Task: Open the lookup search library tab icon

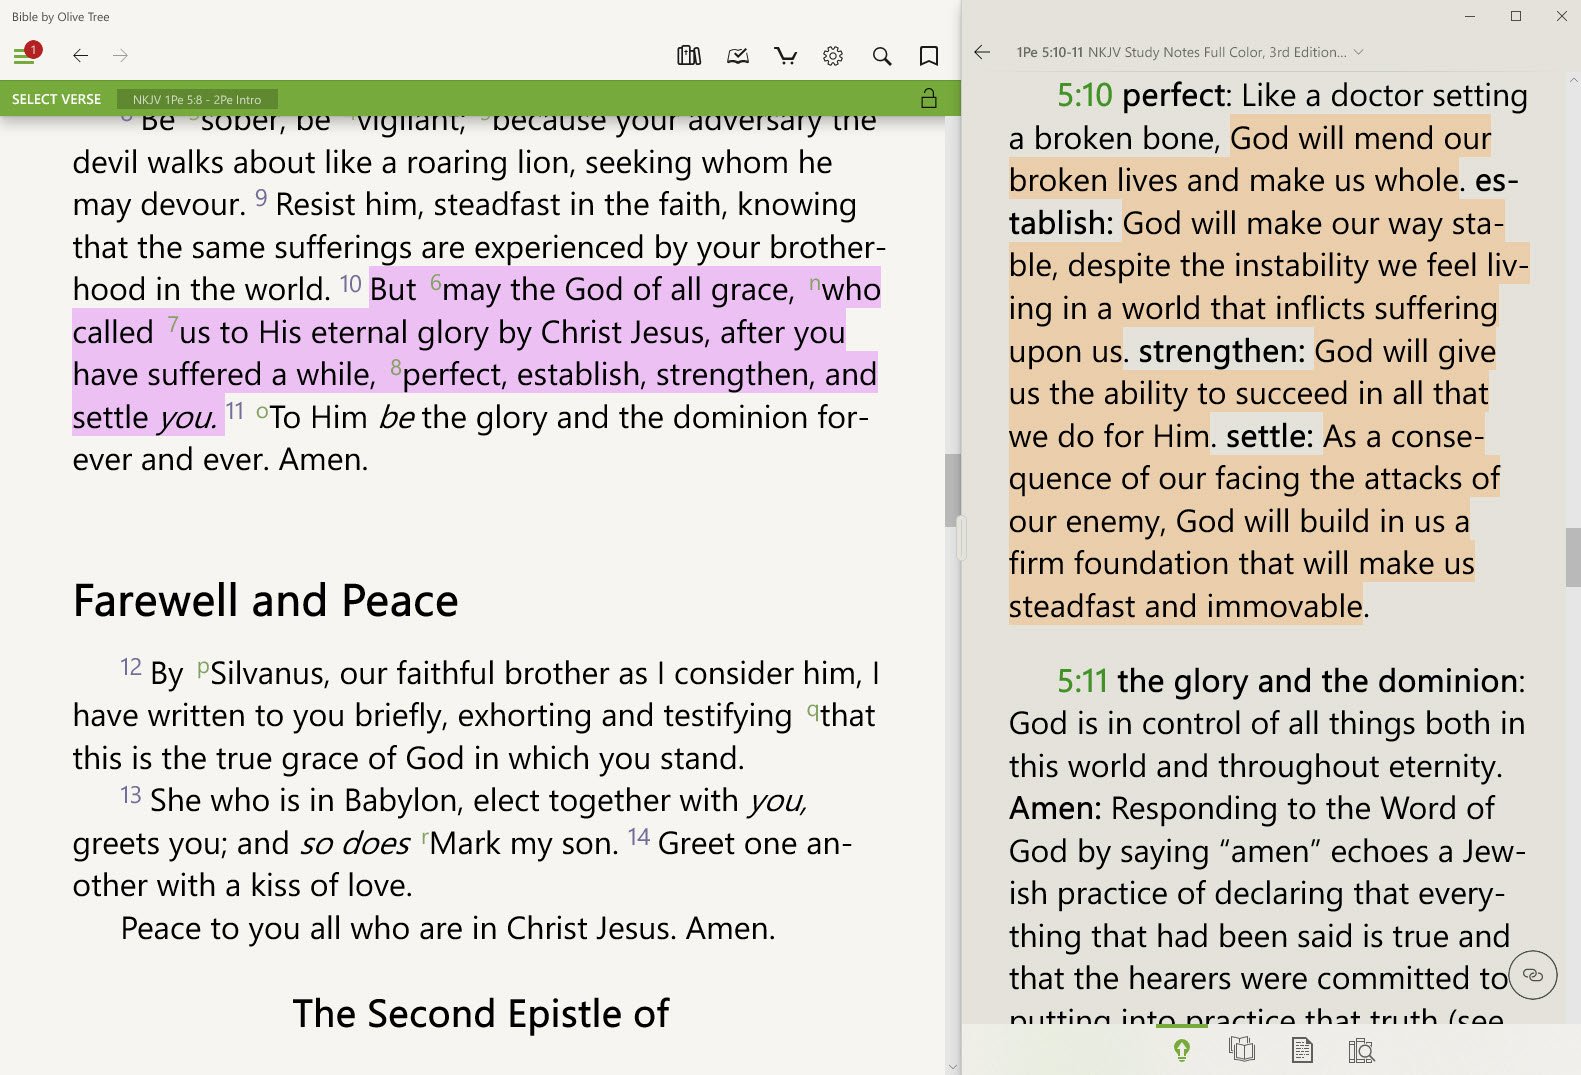Action: (1361, 1050)
